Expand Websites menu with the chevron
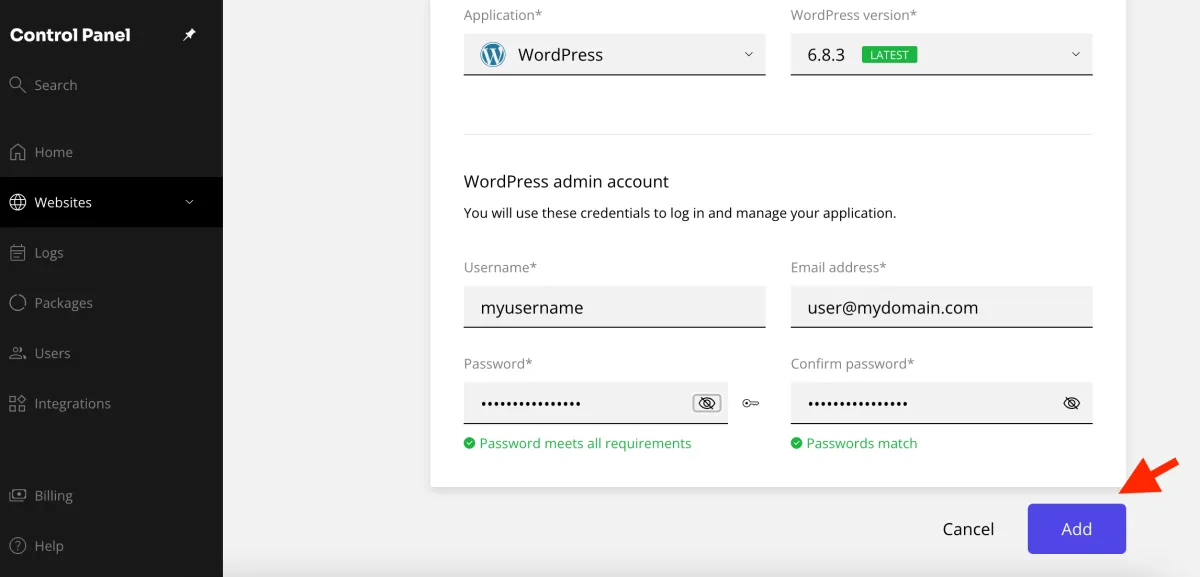The height and width of the screenshot is (577, 1200). [x=190, y=202]
